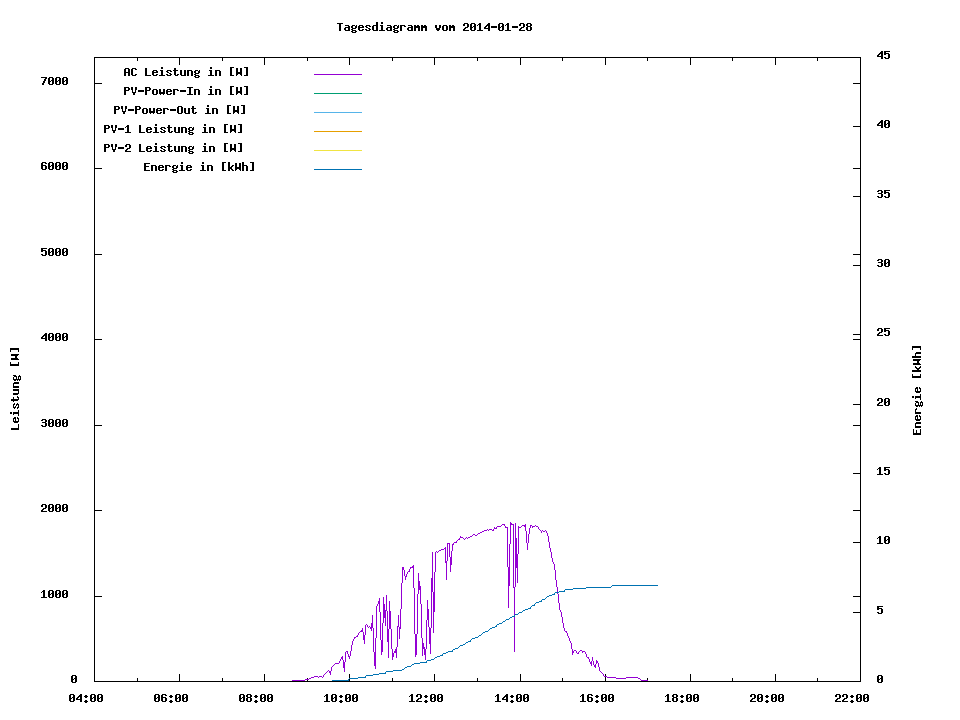Click the 14:00 x-axis tick label

click(x=511, y=699)
